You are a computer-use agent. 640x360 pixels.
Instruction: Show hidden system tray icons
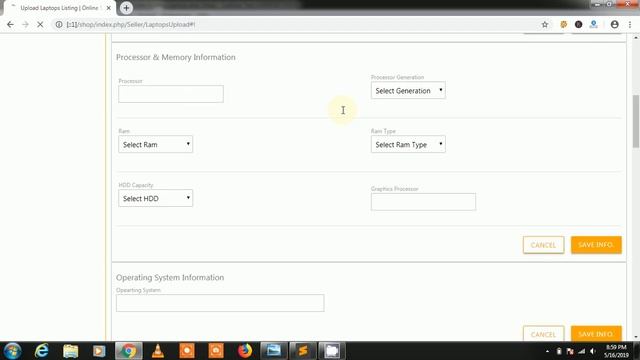pos(547,351)
